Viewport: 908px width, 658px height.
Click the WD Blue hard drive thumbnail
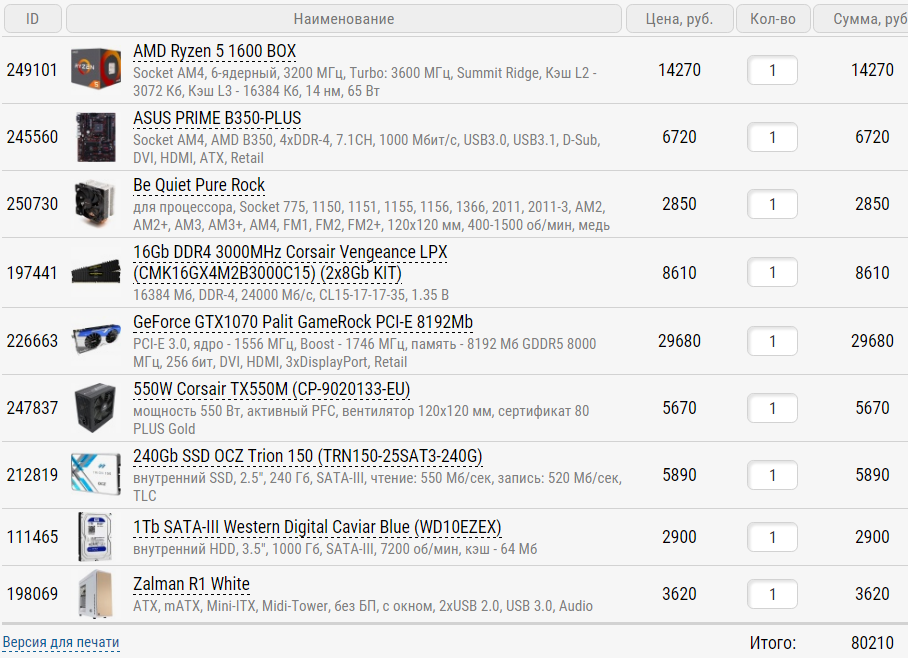(96, 537)
